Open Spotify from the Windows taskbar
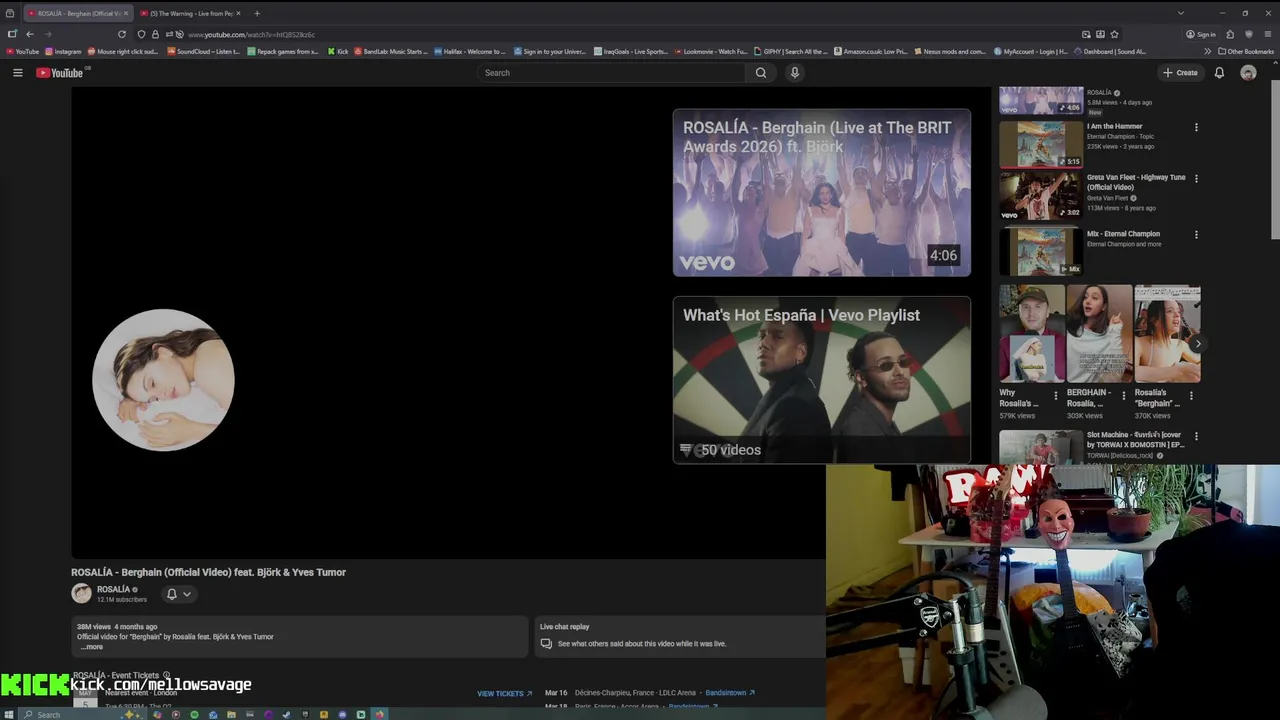 pos(194,714)
